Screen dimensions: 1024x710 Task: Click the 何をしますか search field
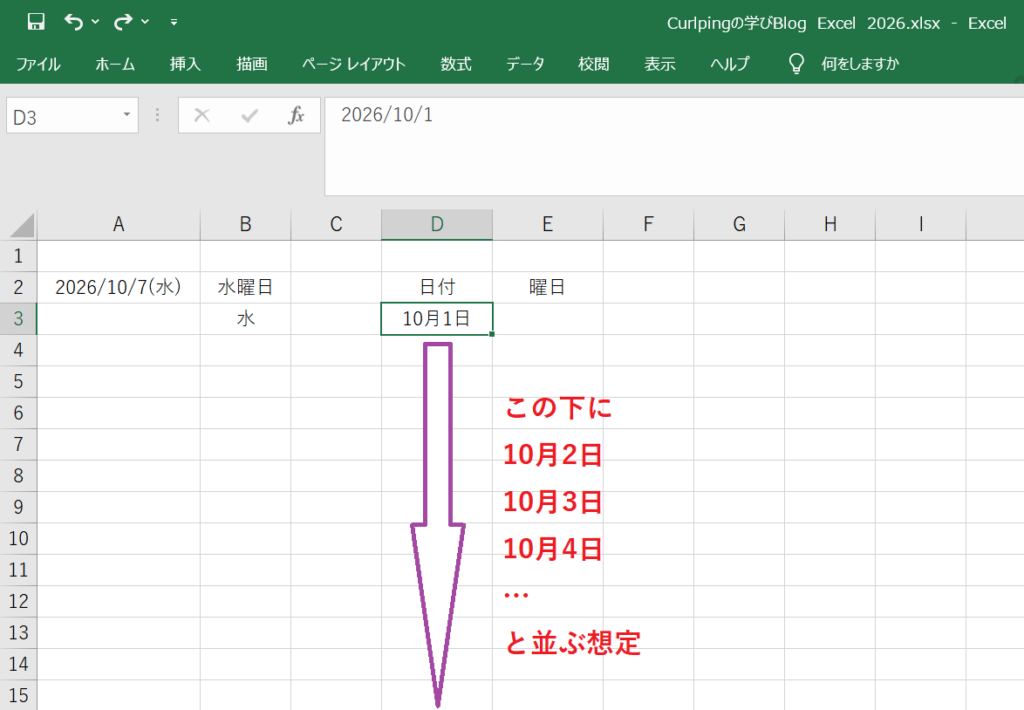tap(860, 64)
